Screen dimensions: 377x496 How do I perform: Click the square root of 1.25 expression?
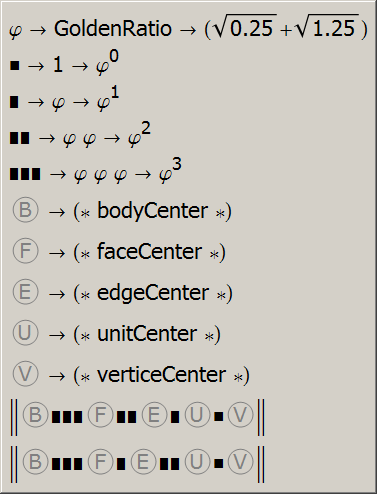coord(328,27)
